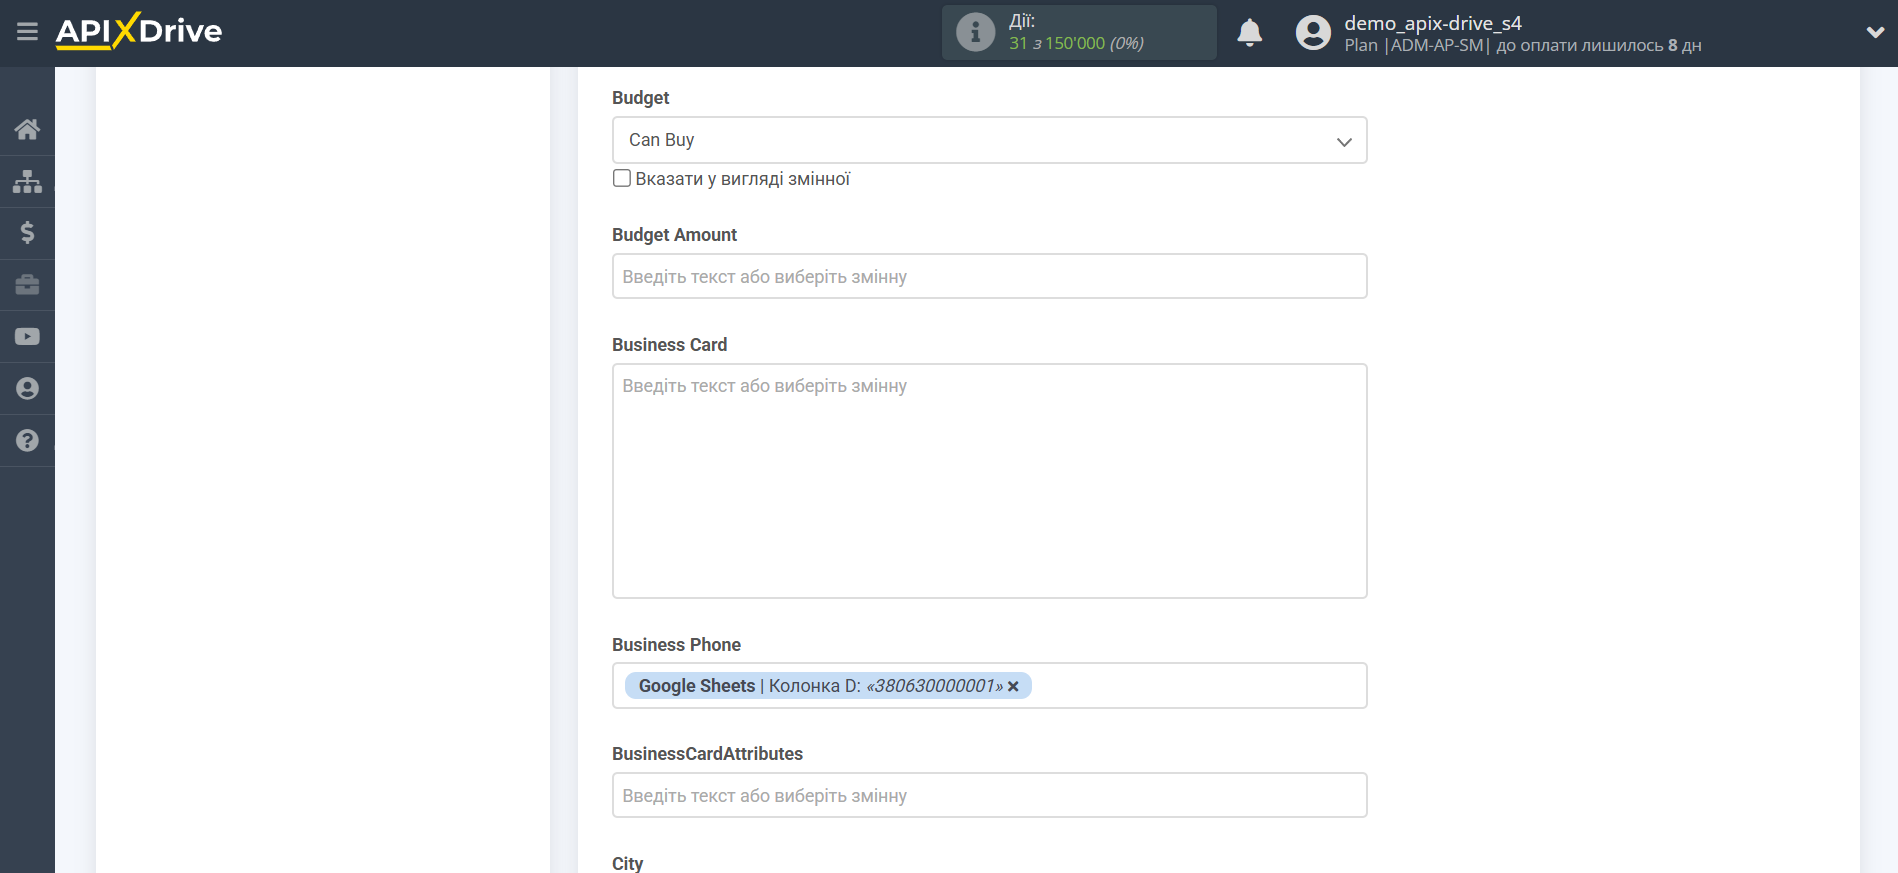Open the YouTube video icon in sidebar
1898x873 pixels.
click(27, 337)
